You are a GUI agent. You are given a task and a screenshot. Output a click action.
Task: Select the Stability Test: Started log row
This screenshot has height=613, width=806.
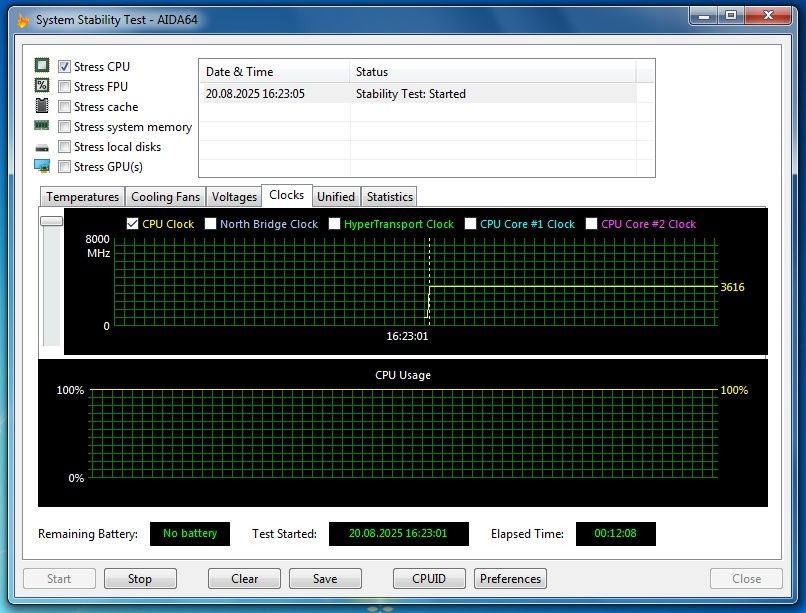pyautogui.click(x=418, y=94)
